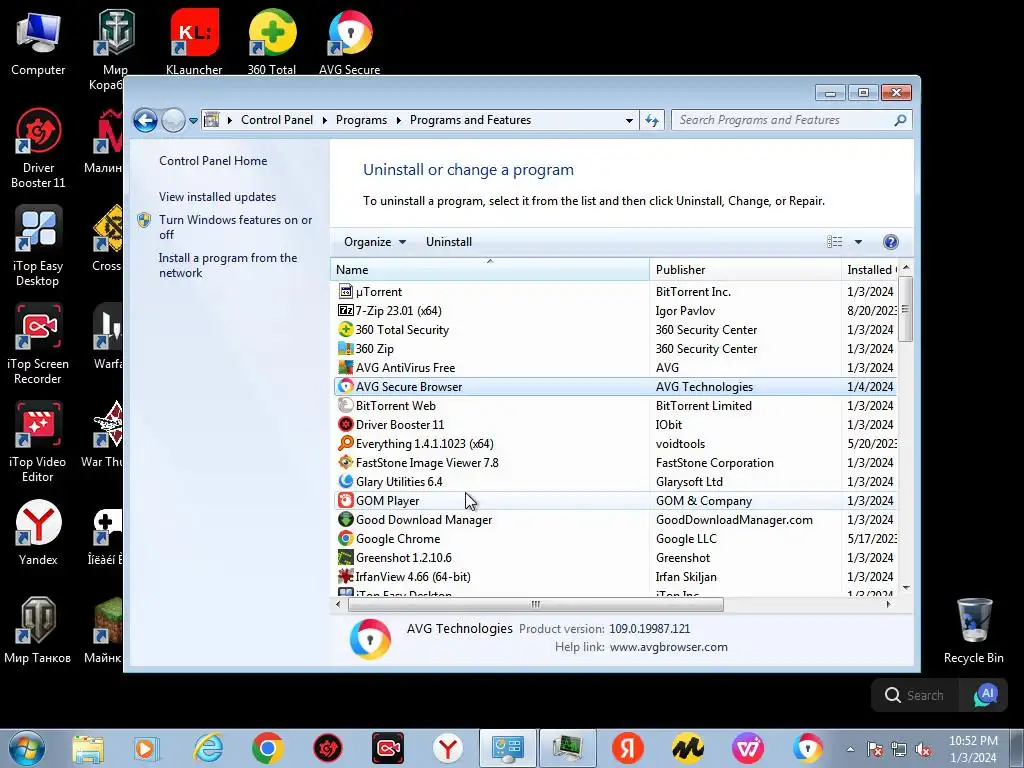This screenshot has width=1024, height=768.
Task: Expand the view options dropdown arrow
Action: (858, 242)
